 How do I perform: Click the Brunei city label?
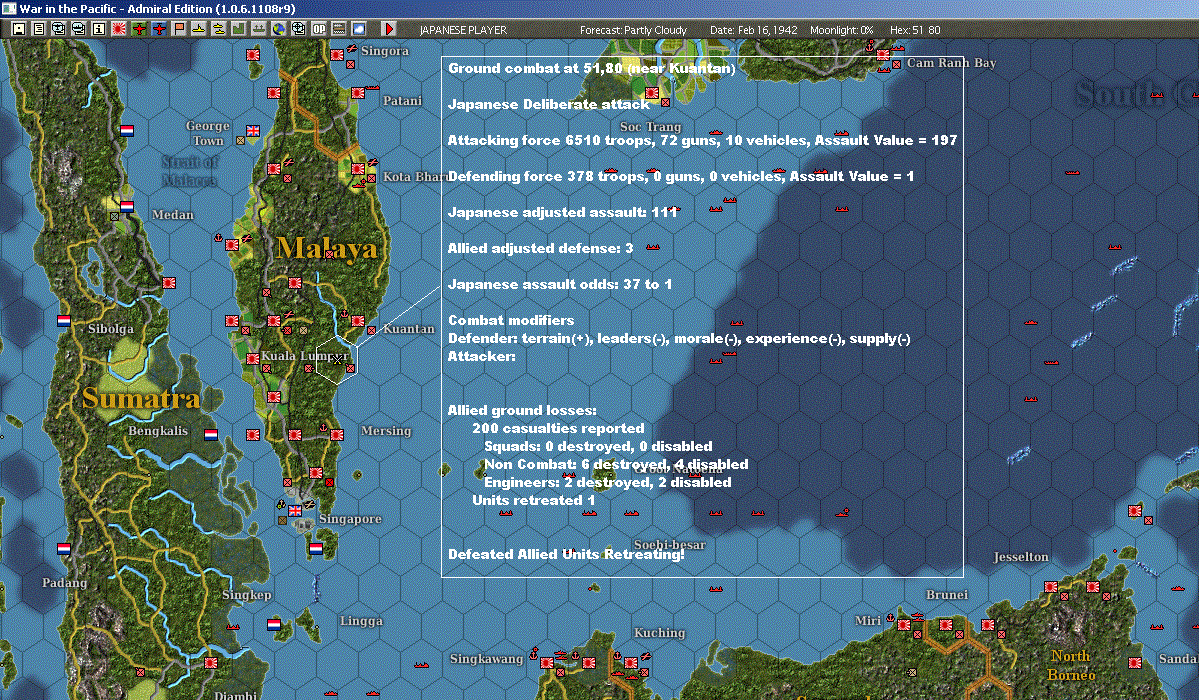[x=947, y=595]
